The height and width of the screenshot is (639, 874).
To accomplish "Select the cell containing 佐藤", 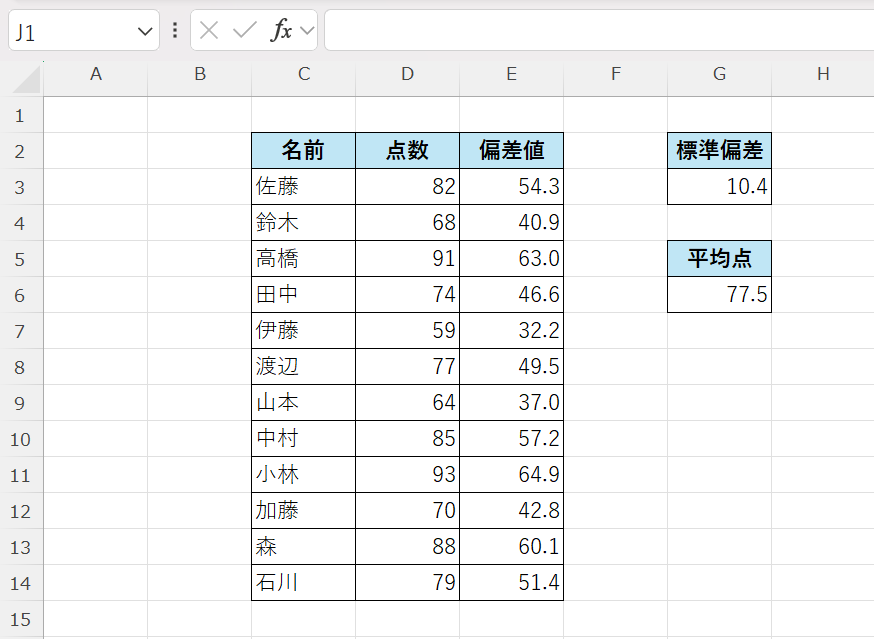I will 303,187.
